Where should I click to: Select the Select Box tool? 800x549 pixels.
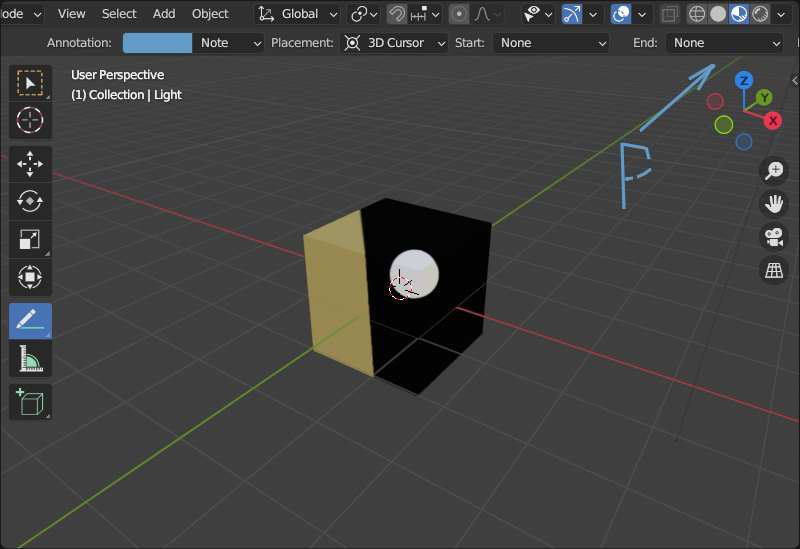(30, 83)
